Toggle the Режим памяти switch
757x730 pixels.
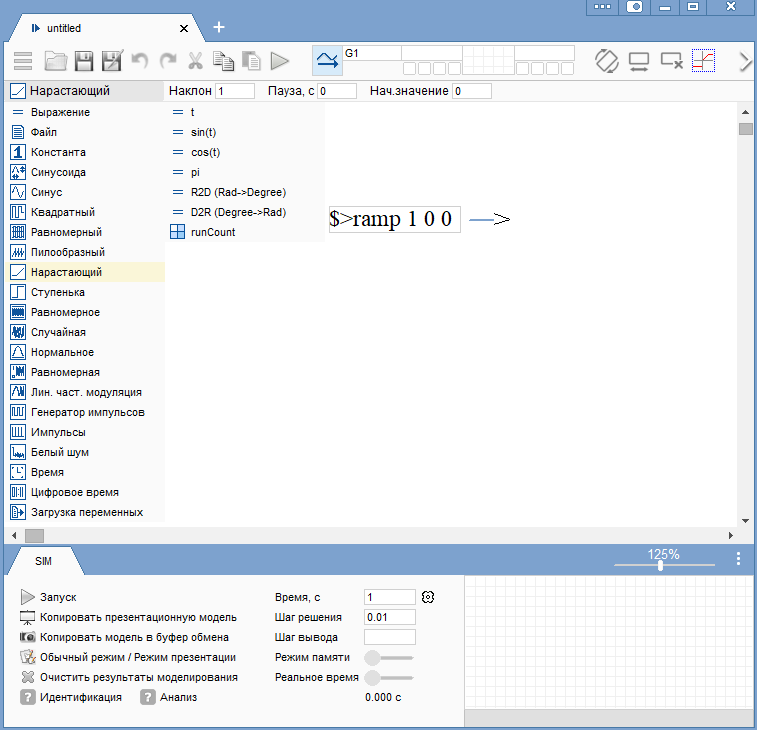pyautogui.click(x=389, y=658)
